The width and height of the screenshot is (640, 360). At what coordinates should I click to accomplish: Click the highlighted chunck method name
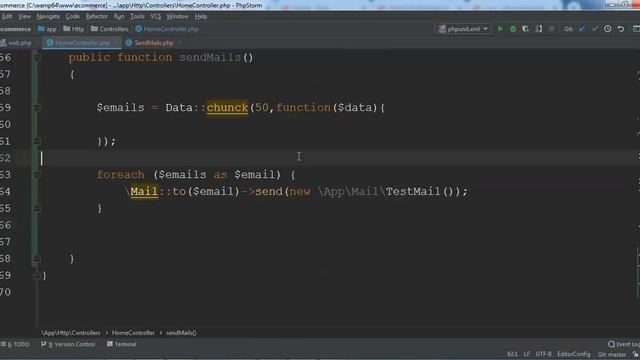click(227, 108)
